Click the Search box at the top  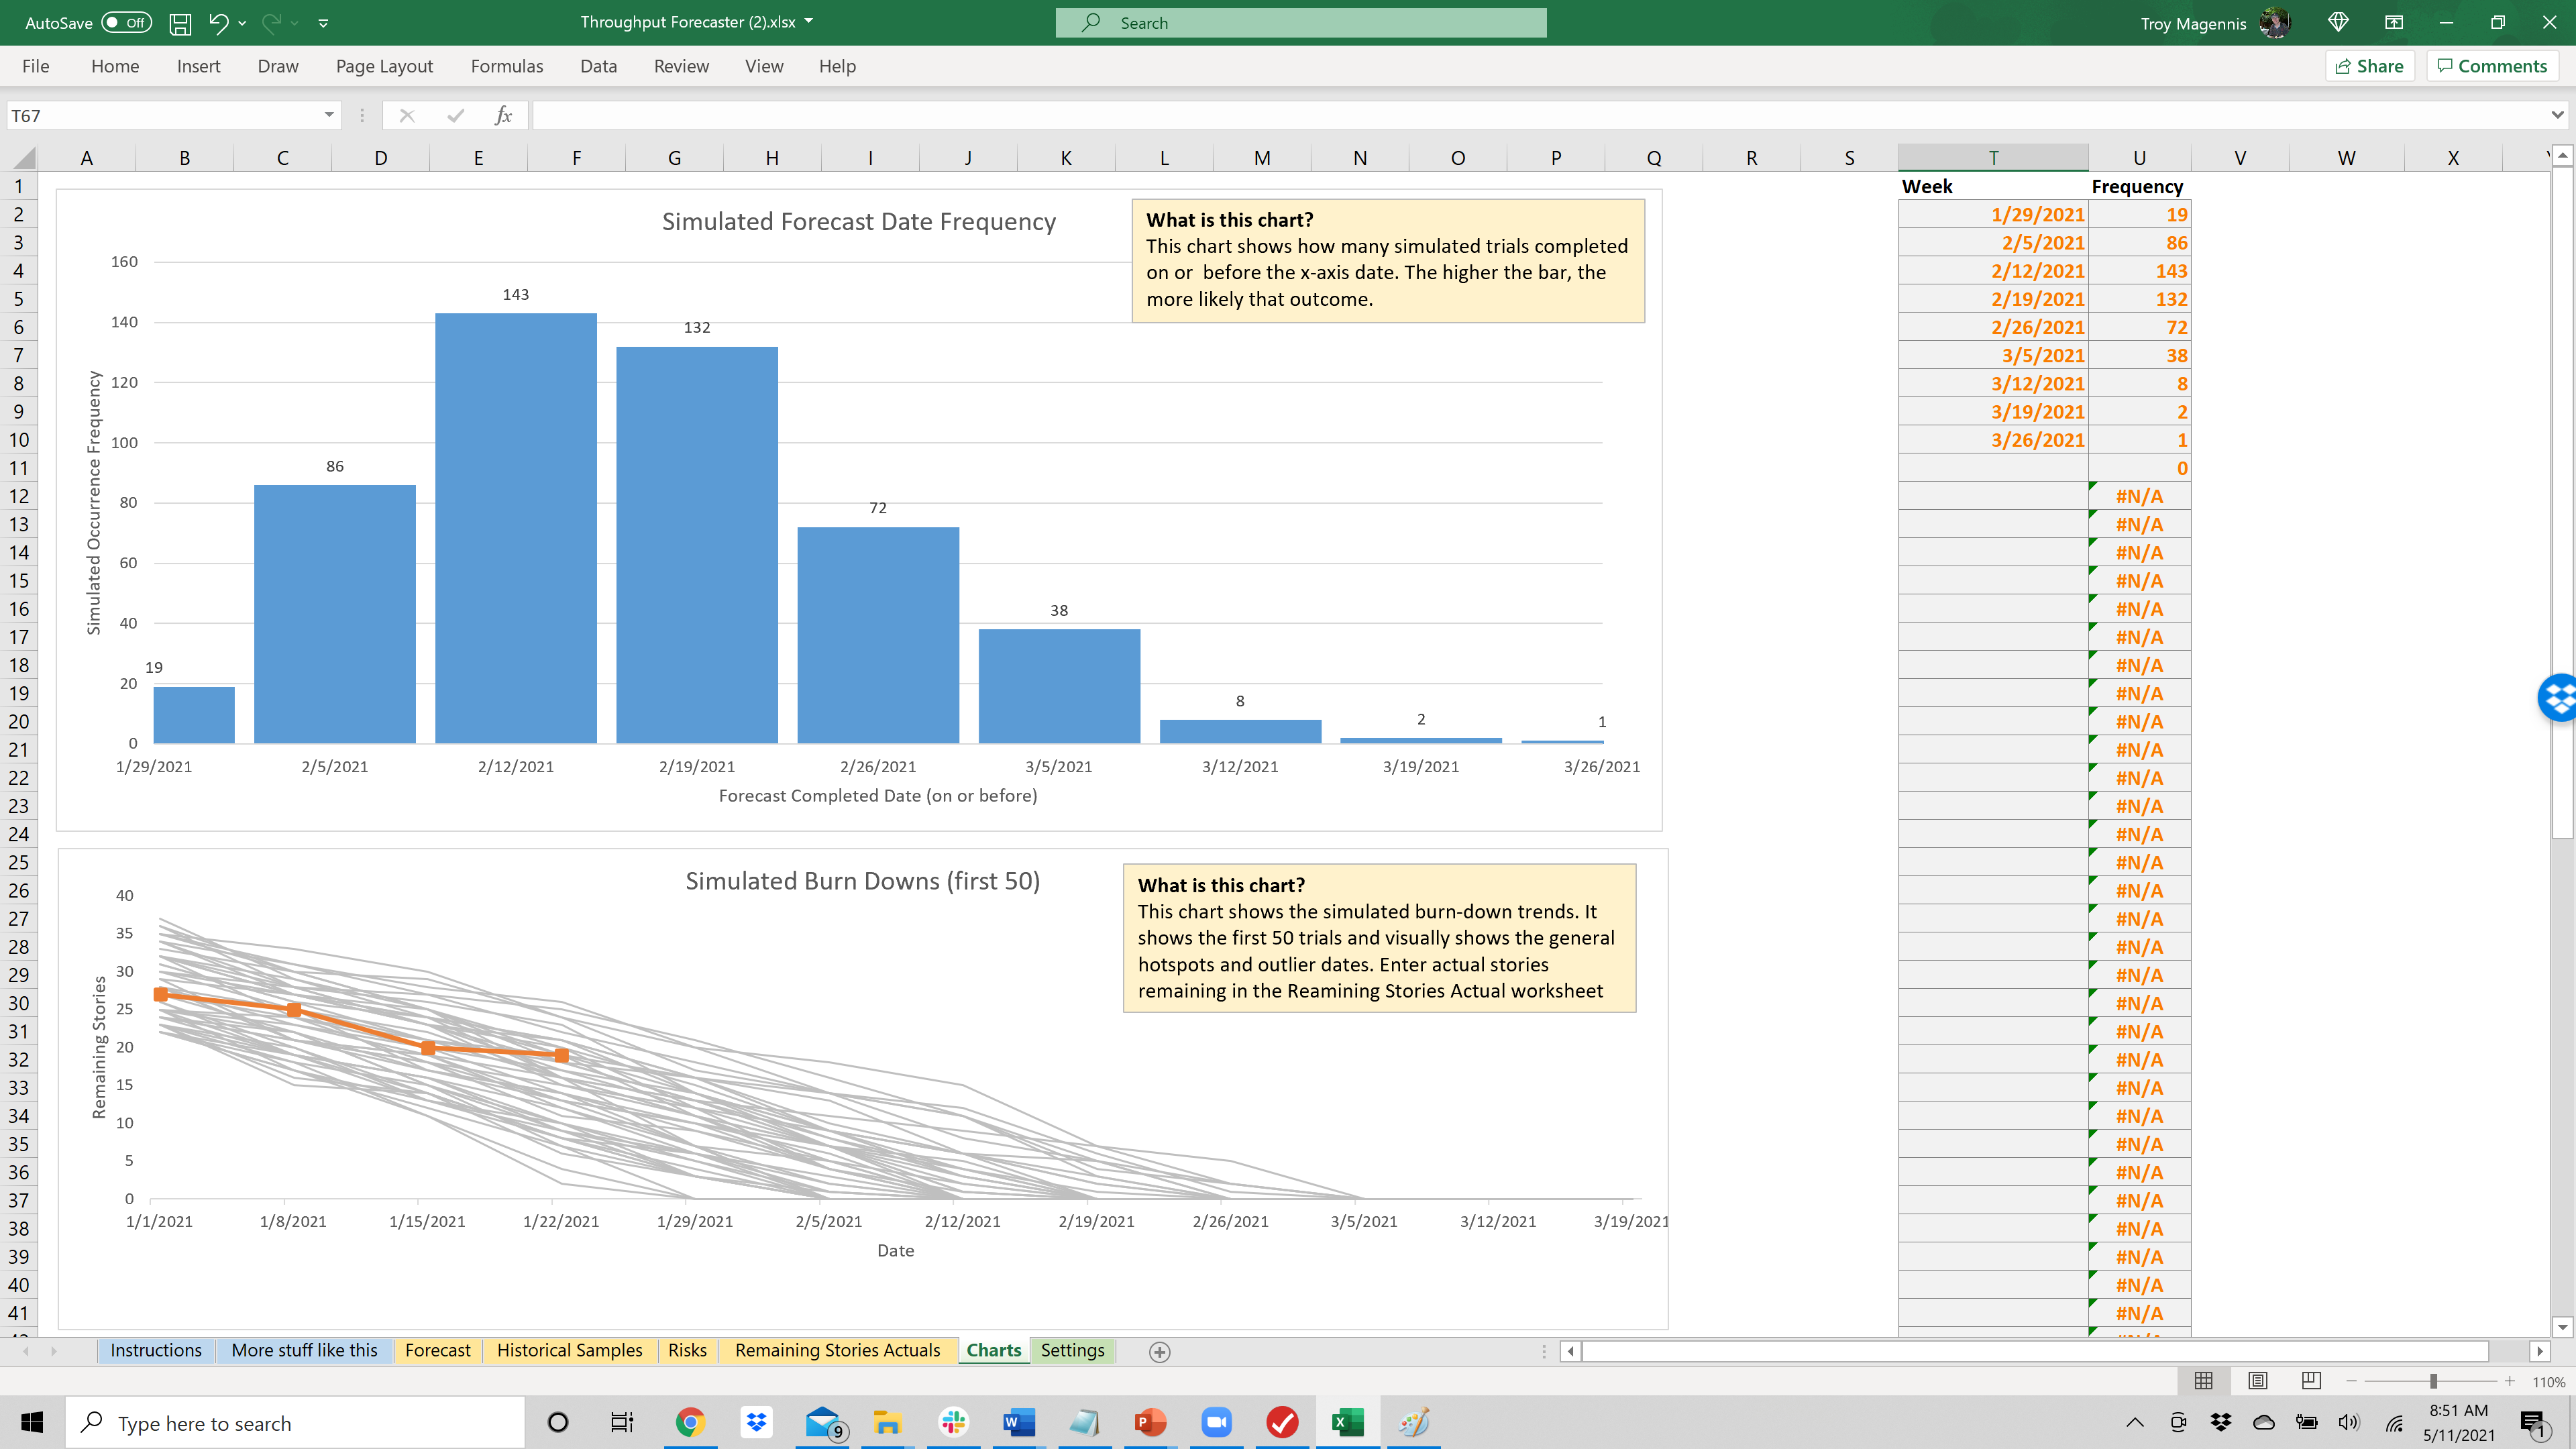(1300, 22)
